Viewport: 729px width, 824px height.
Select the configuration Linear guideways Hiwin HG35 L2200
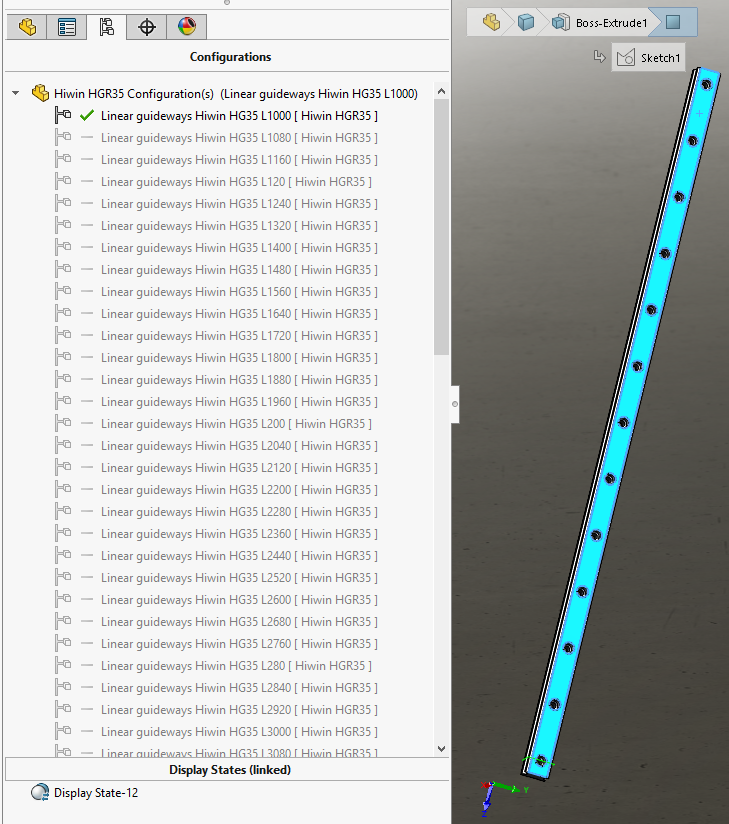(239, 490)
